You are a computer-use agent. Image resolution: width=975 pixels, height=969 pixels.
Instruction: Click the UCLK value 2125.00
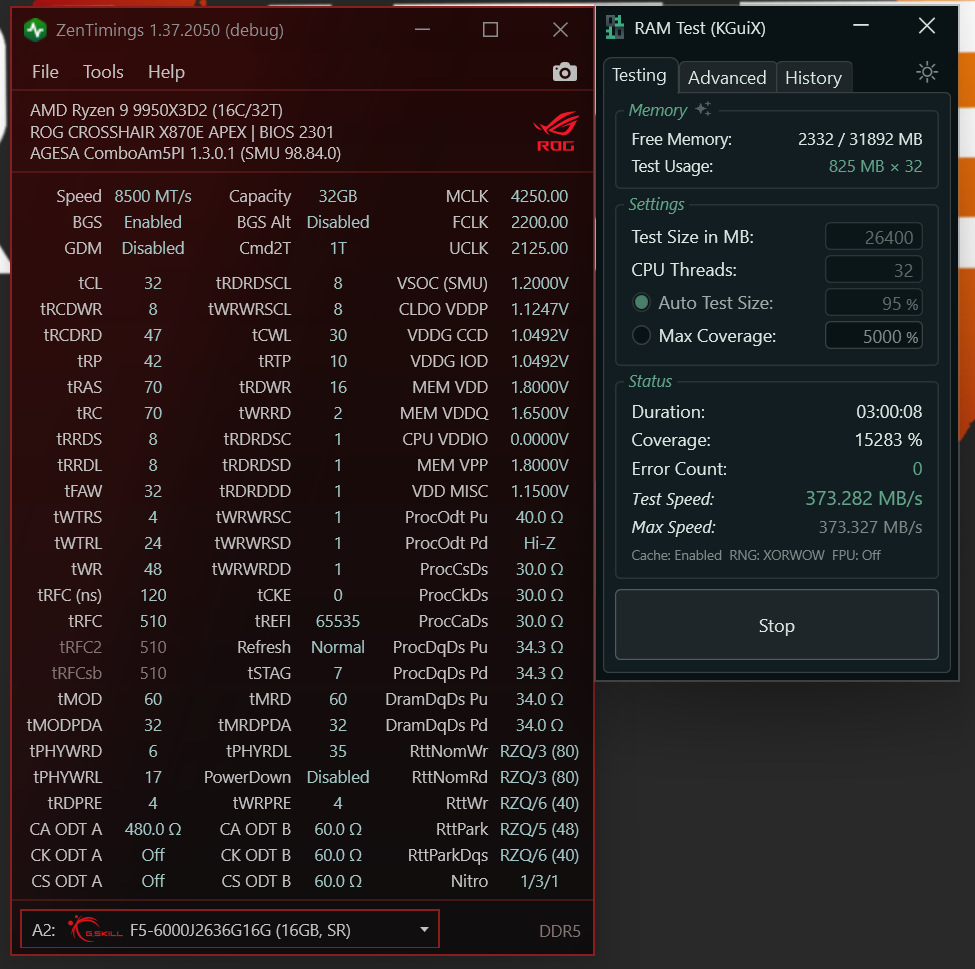click(x=539, y=248)
